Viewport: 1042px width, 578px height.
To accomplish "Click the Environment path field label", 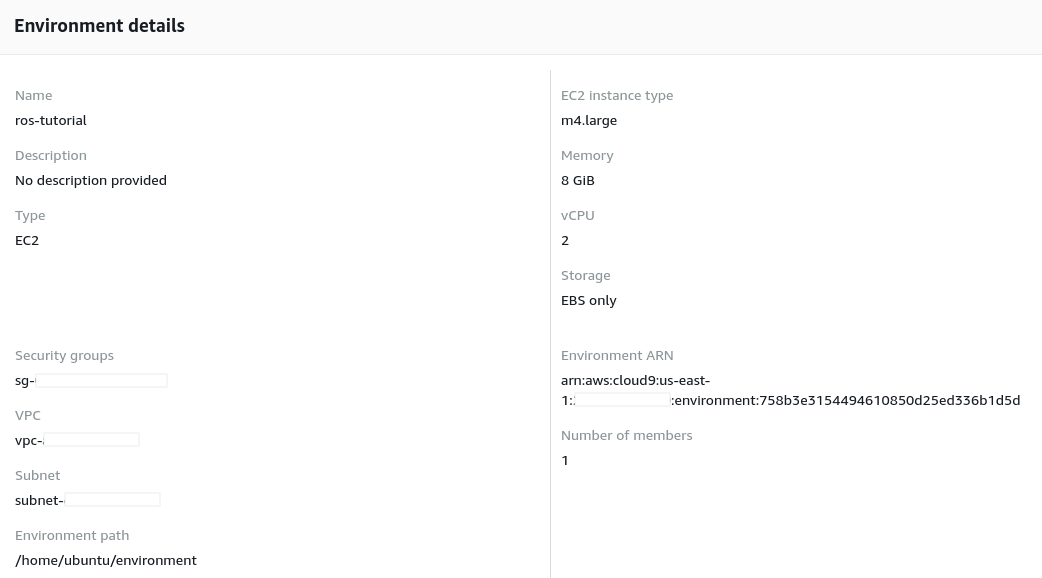I will click(72, 535).
